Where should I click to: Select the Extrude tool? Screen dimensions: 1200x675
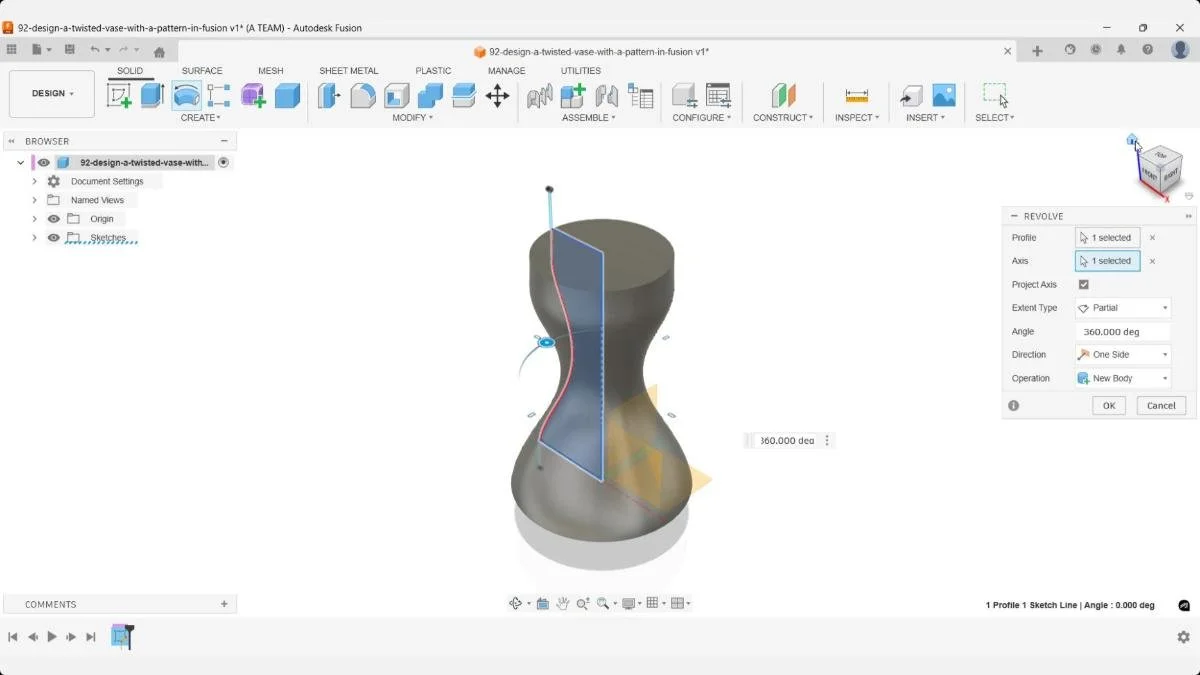[151, 95]
